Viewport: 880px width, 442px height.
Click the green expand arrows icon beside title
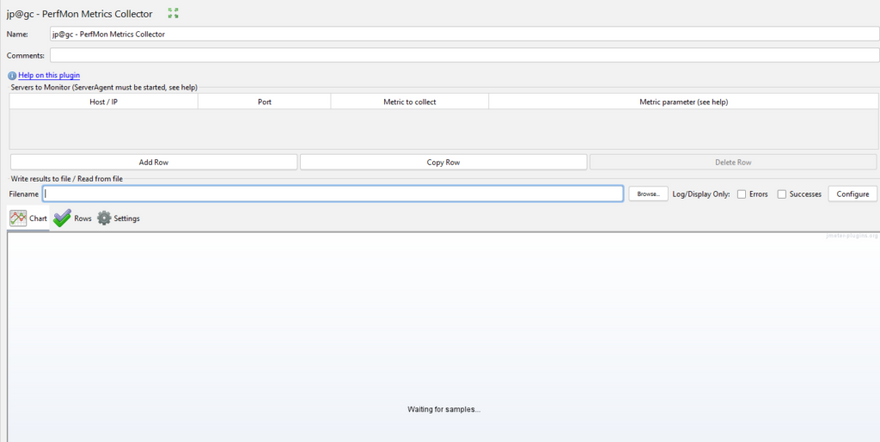coord(173,13)
